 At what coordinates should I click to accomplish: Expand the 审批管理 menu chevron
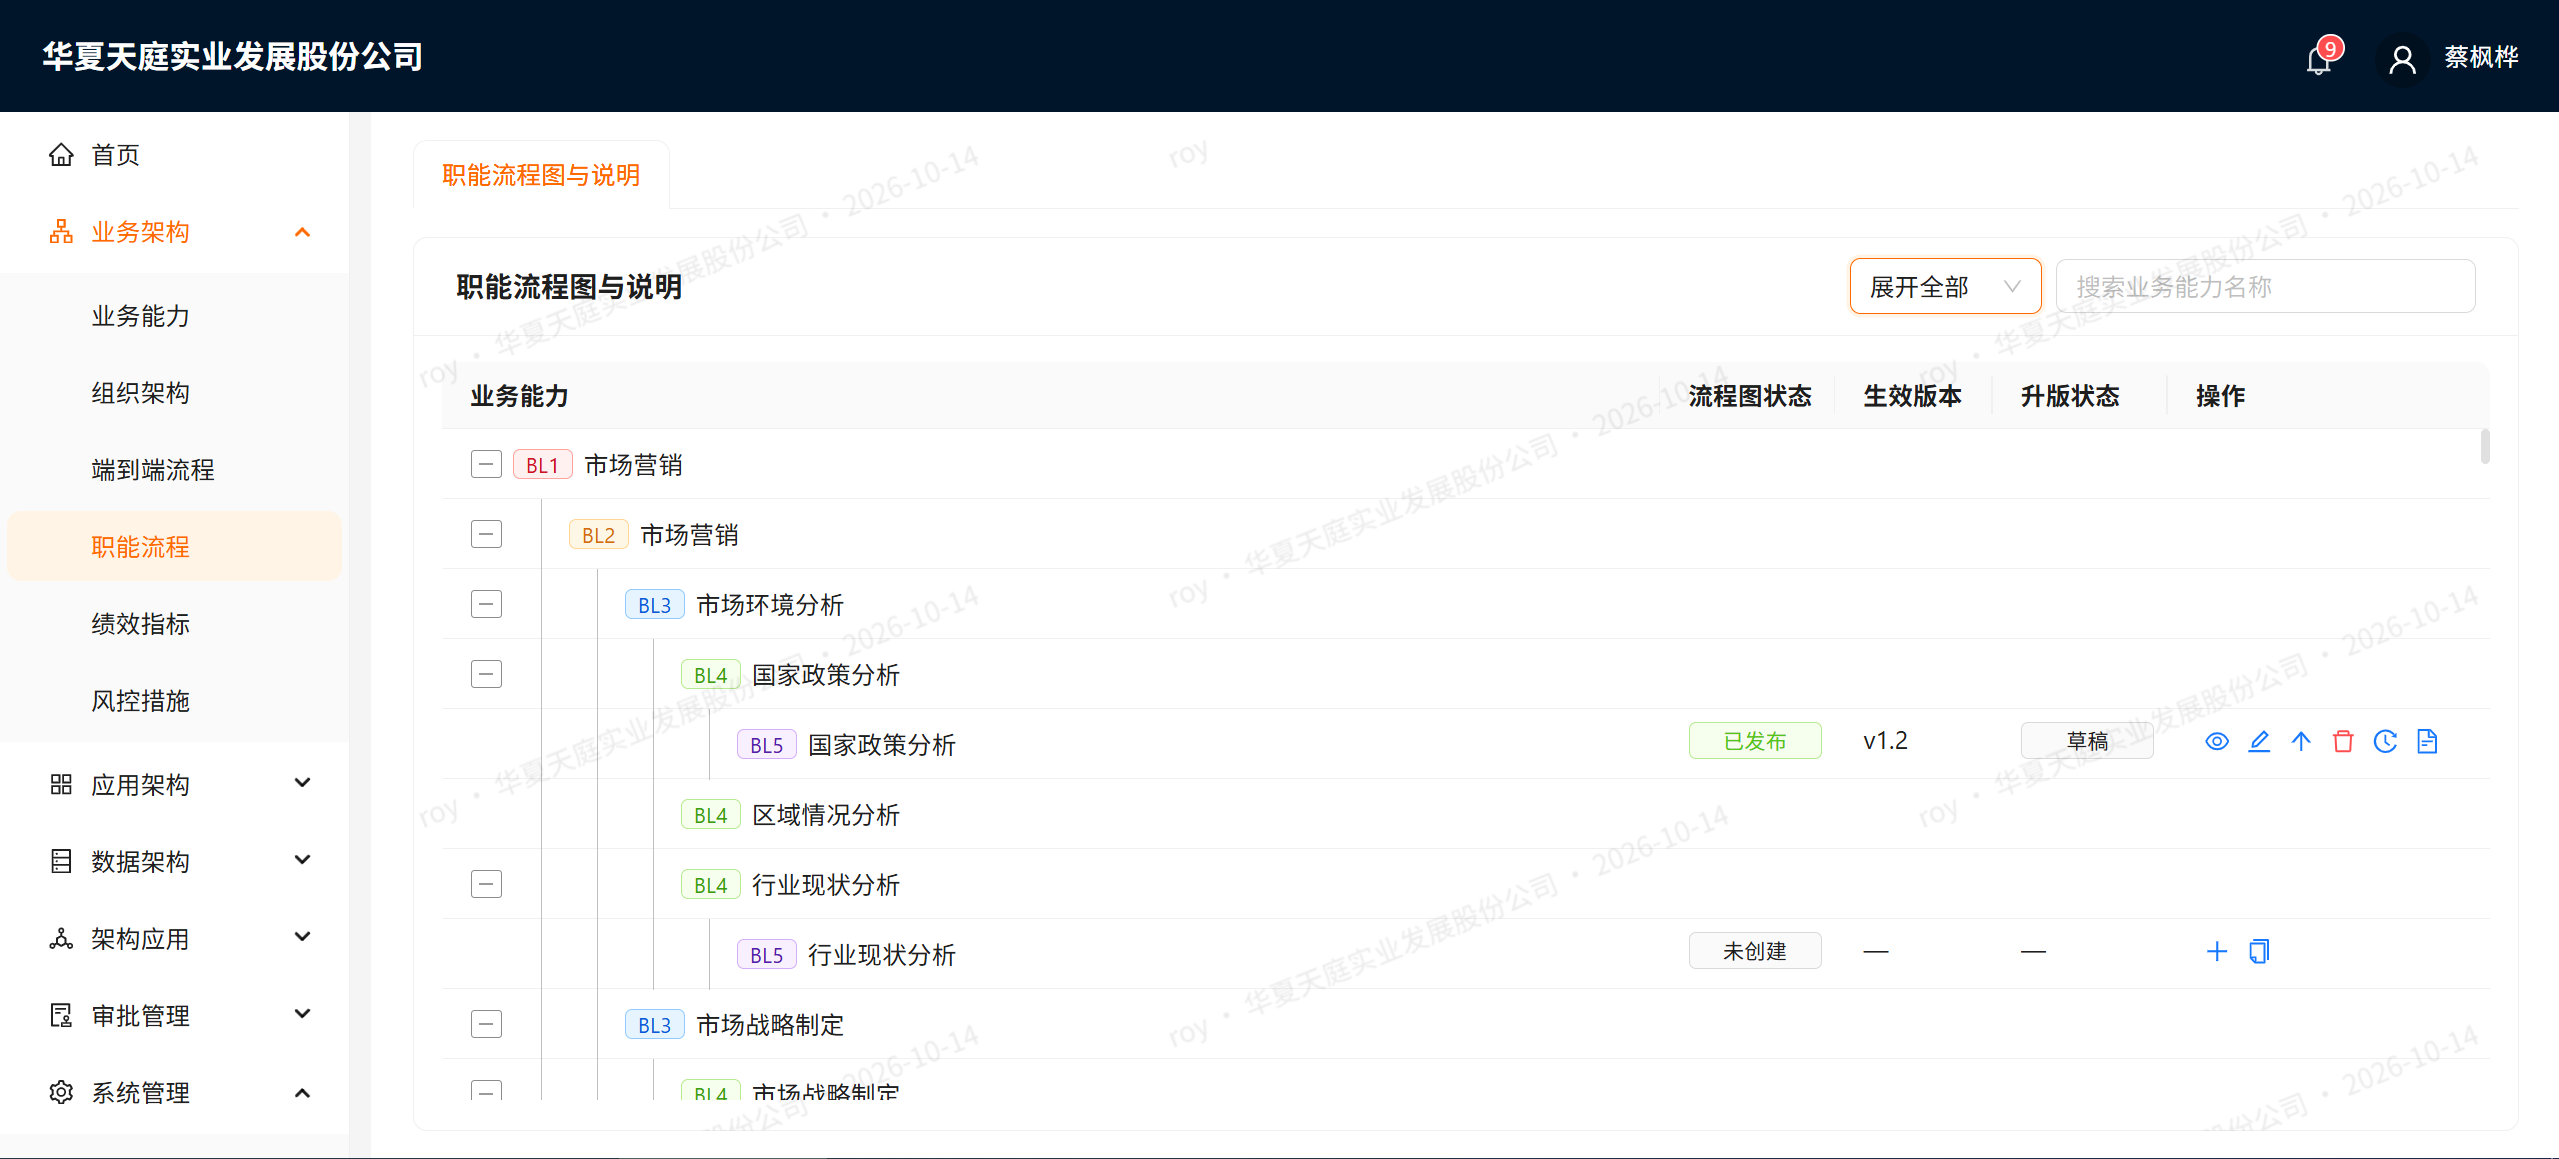(x=302, y=1014)
